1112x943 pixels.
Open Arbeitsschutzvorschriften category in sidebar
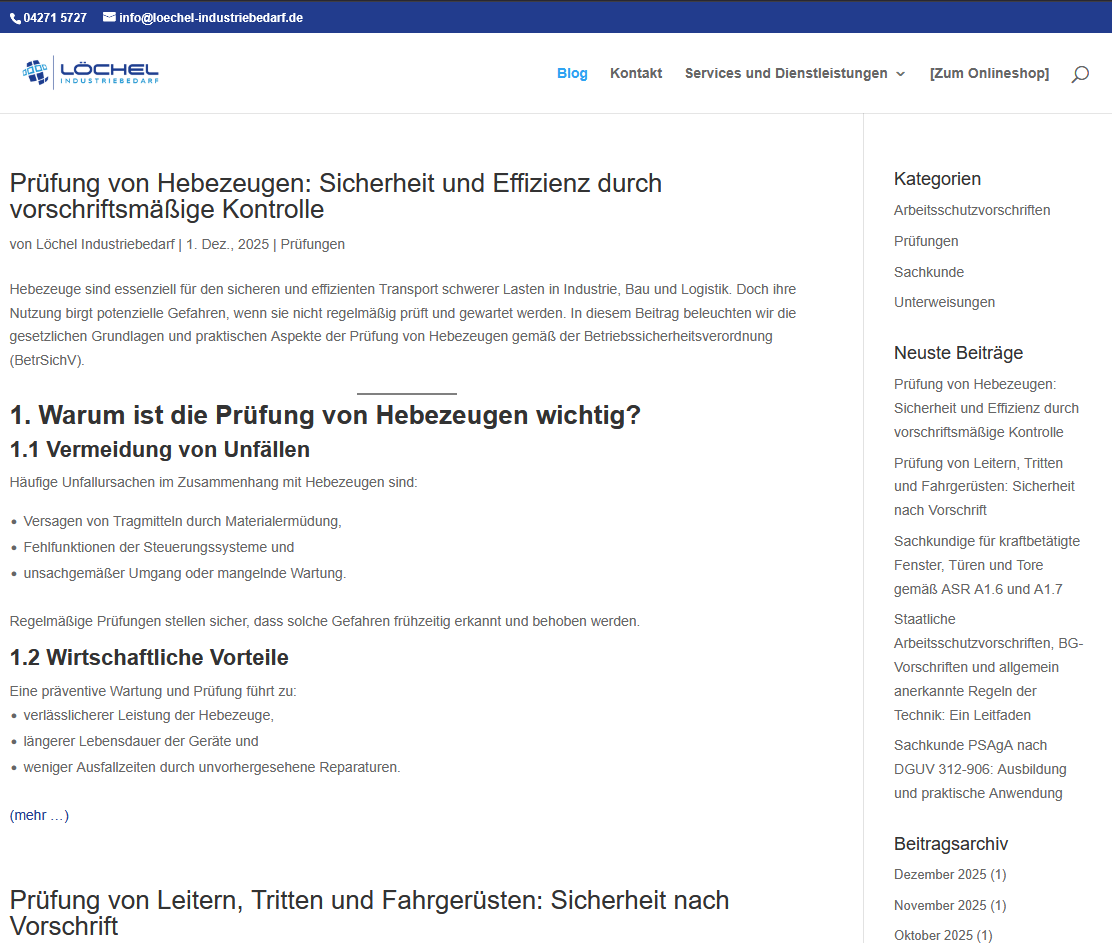(971, 210)
